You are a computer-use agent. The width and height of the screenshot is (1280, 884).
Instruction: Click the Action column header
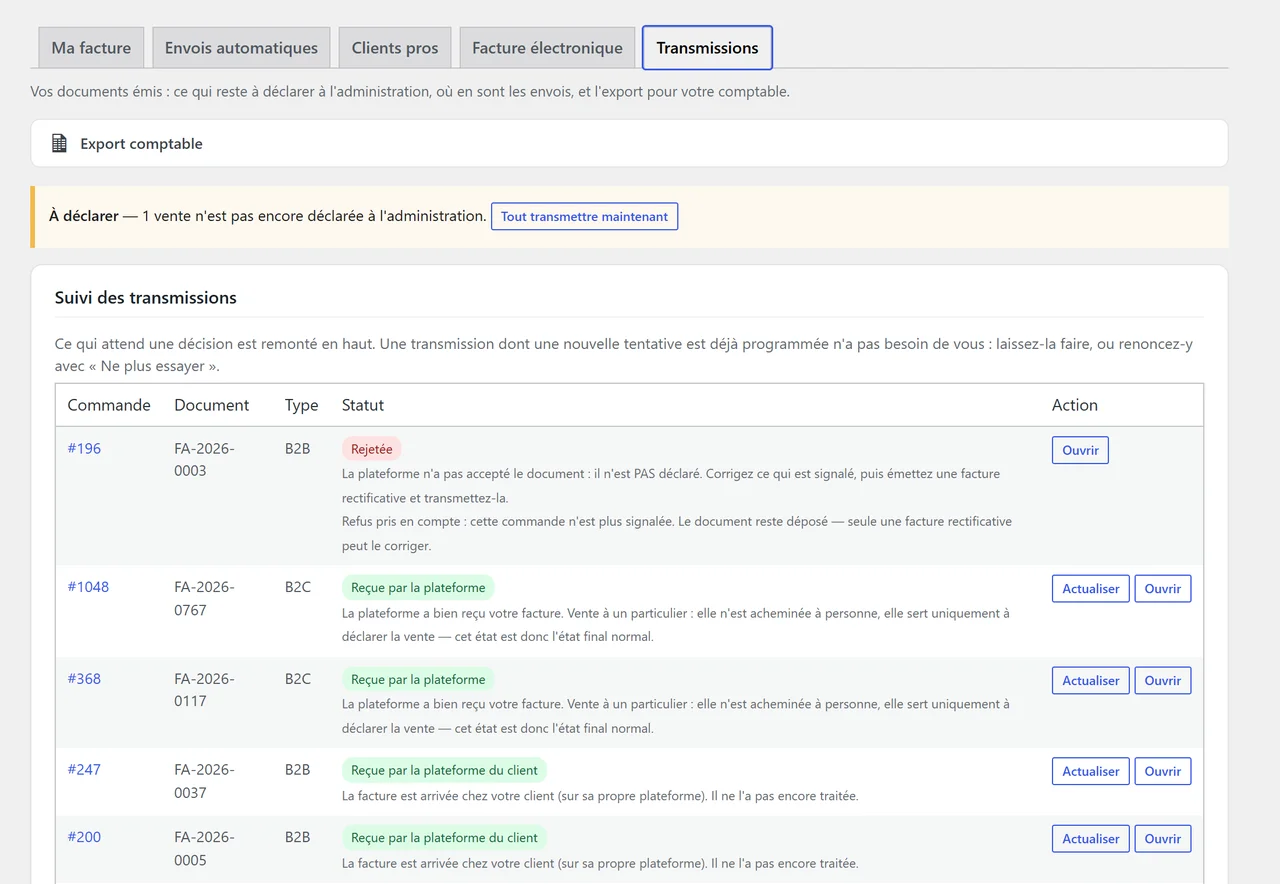pos(1075,405)
